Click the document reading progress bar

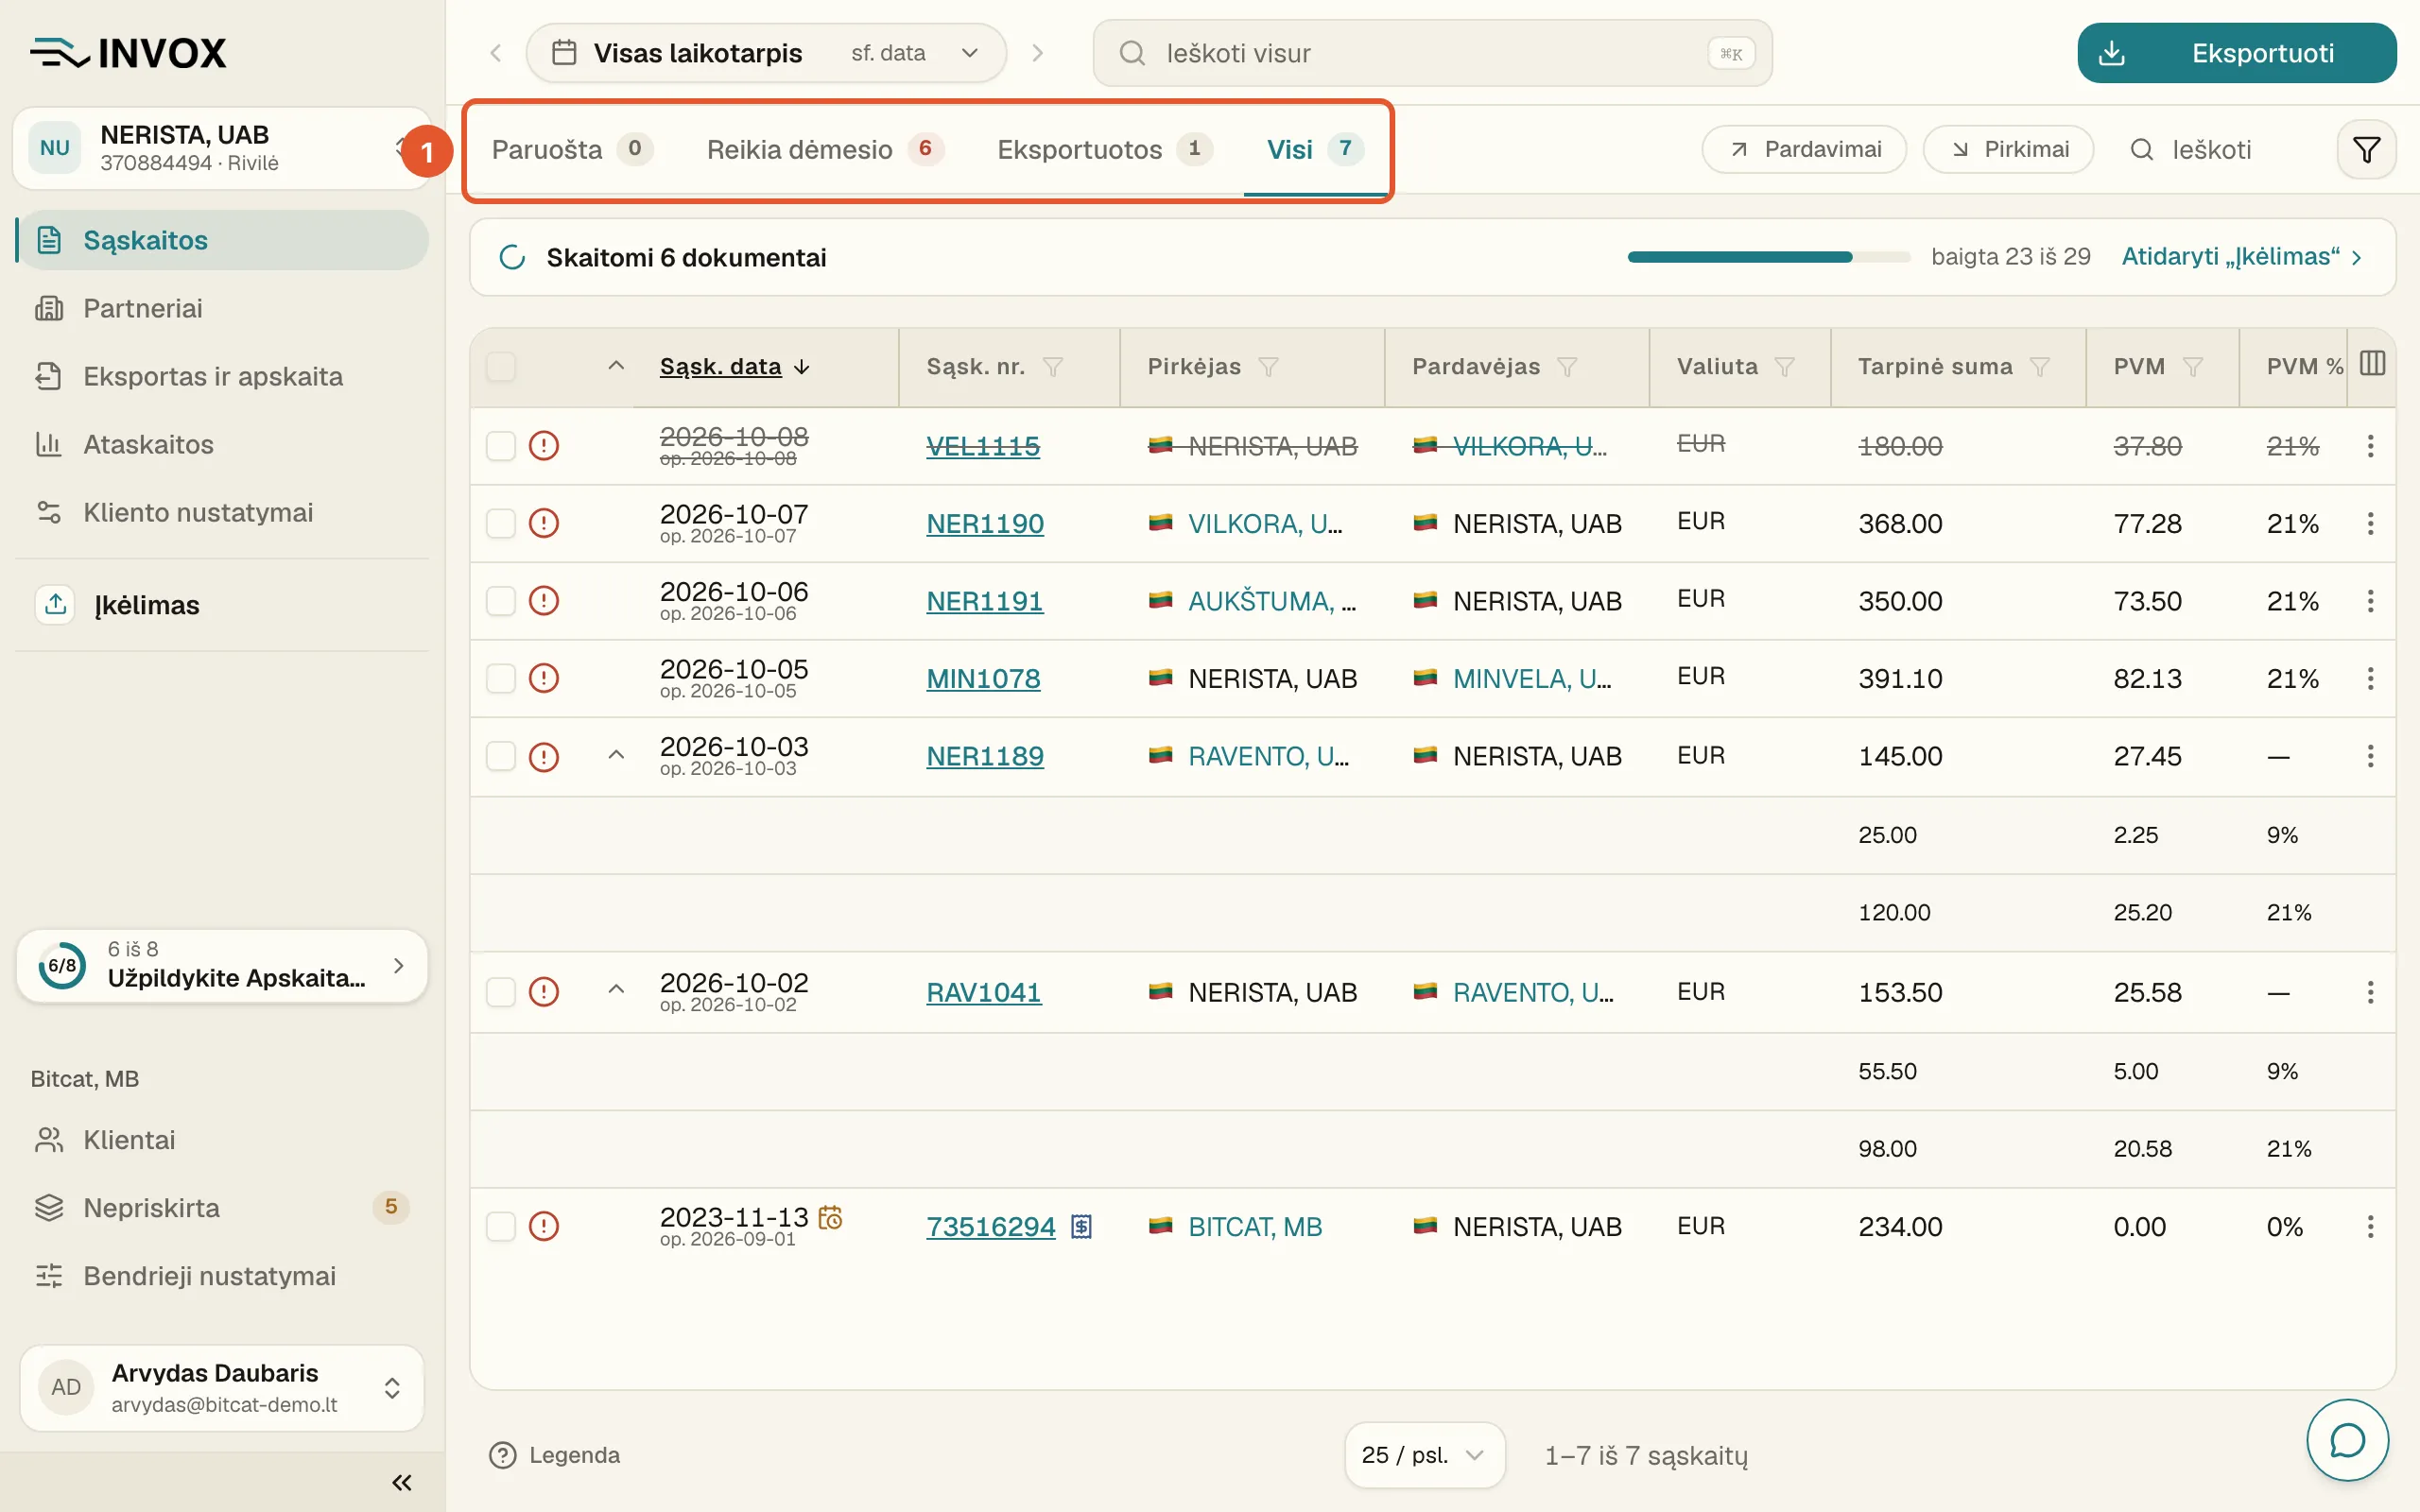1768,257
